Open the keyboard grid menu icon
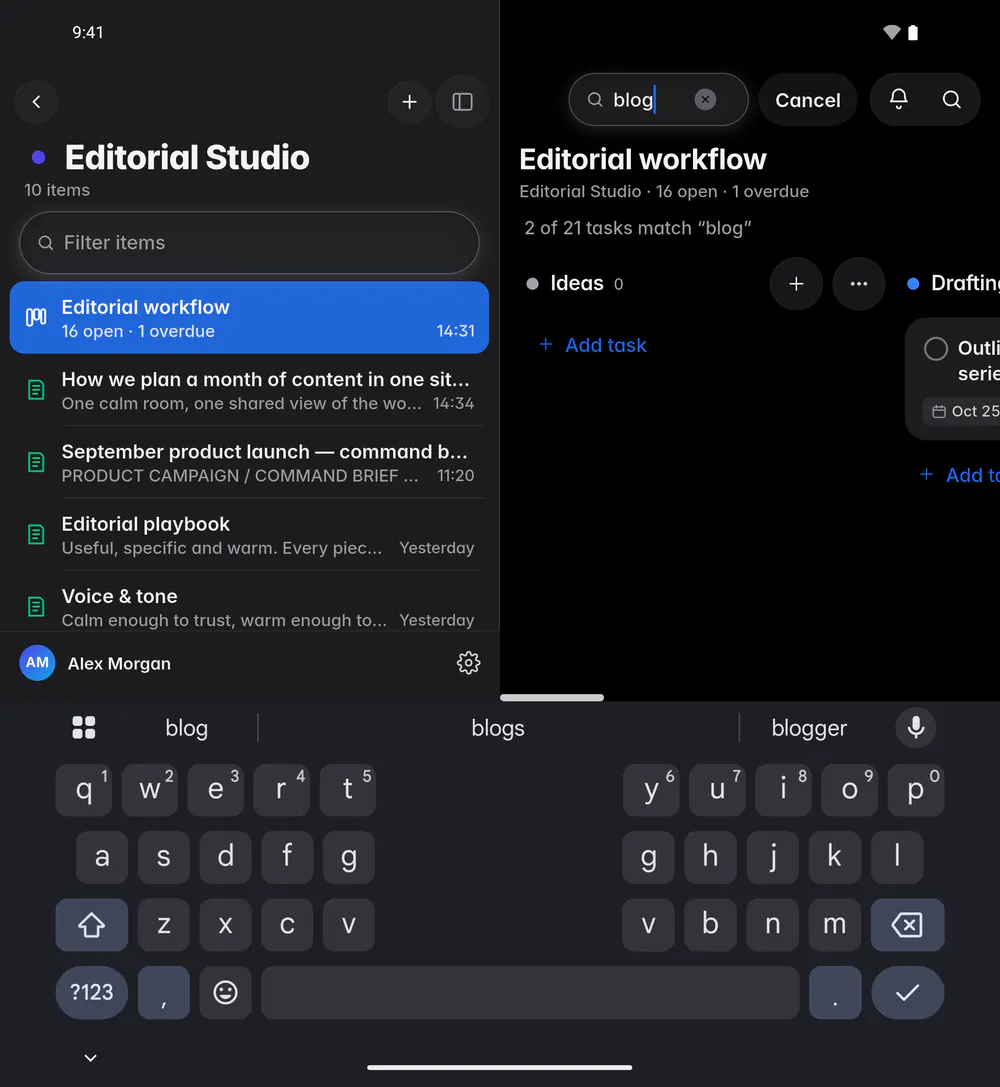This screenshot has height=1087, width=1000. (84, 727)
